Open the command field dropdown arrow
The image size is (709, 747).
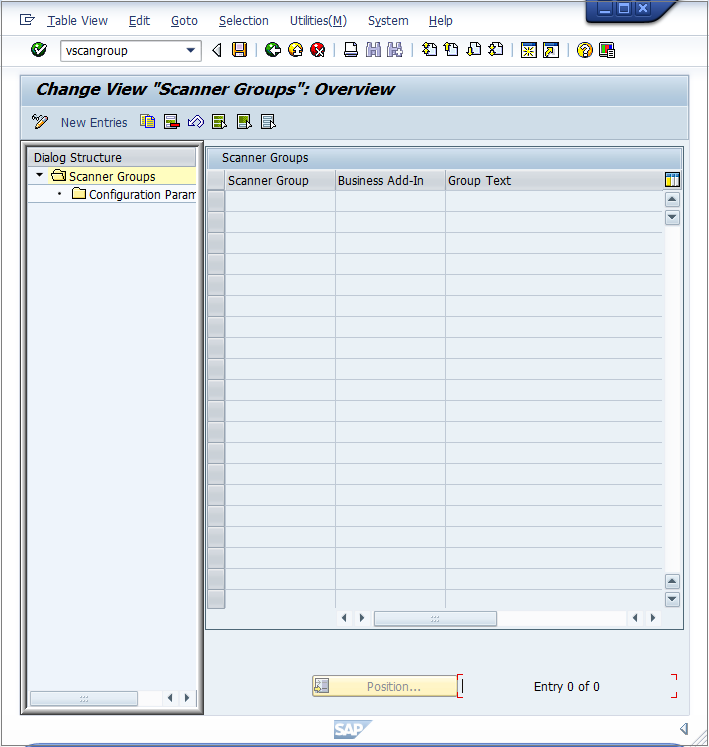(x=191, y=50)
